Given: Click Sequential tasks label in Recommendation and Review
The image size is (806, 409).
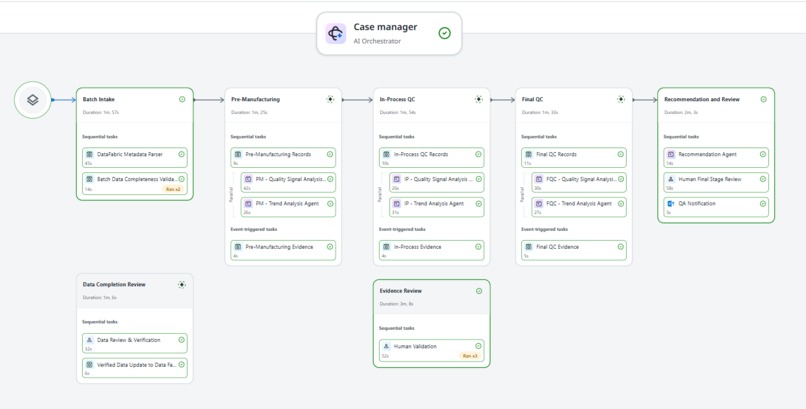Looking at the screenshot, I should (681, 137).
